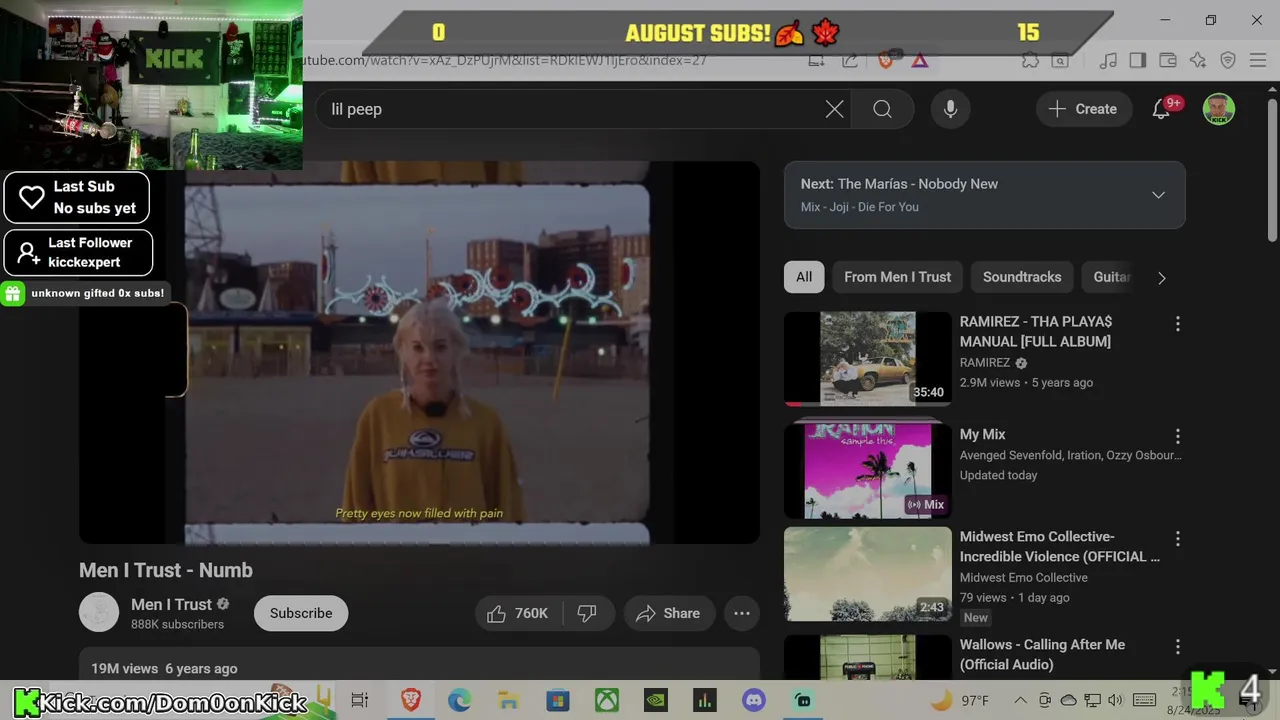Open YouTube notifications bell
1280x720 pixels.
coord(1162,109)
